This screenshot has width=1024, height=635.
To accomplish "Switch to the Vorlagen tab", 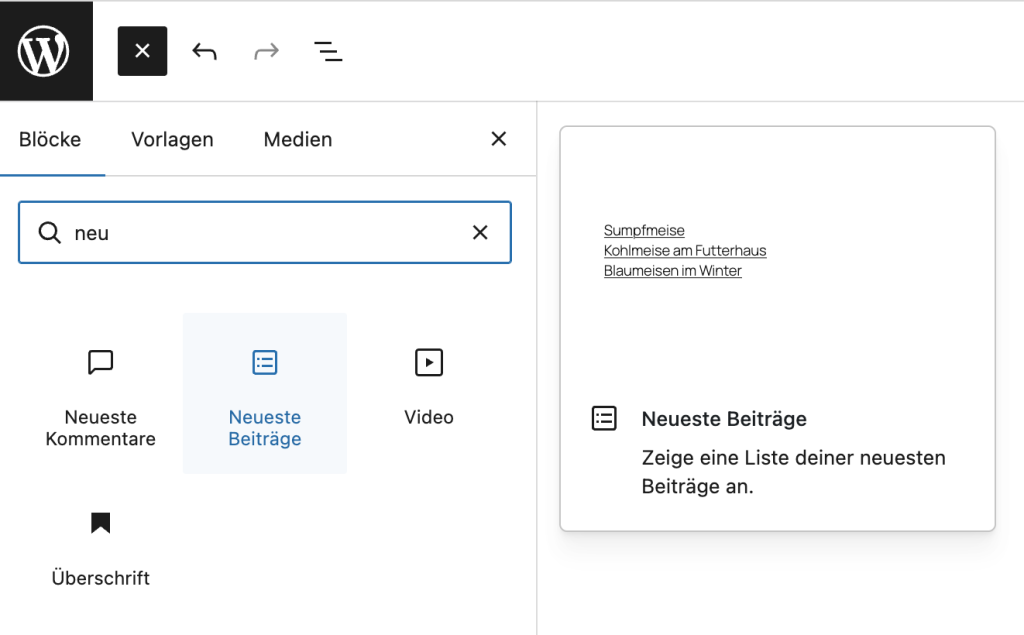I will point(171,139).
